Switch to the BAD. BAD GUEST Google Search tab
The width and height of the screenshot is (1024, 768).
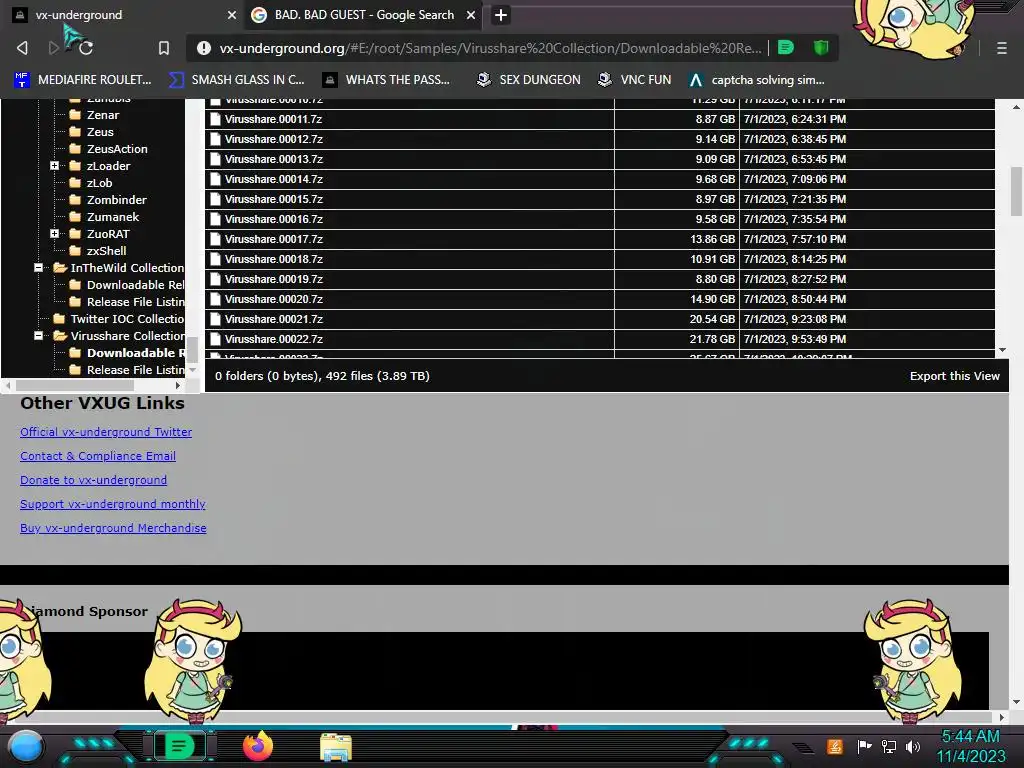(x=363, y=15)
